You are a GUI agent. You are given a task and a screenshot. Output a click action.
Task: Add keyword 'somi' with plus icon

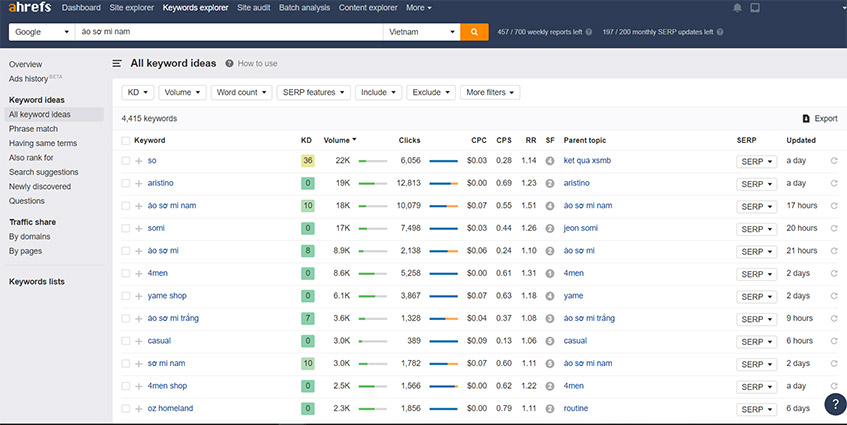pos(139,228)
